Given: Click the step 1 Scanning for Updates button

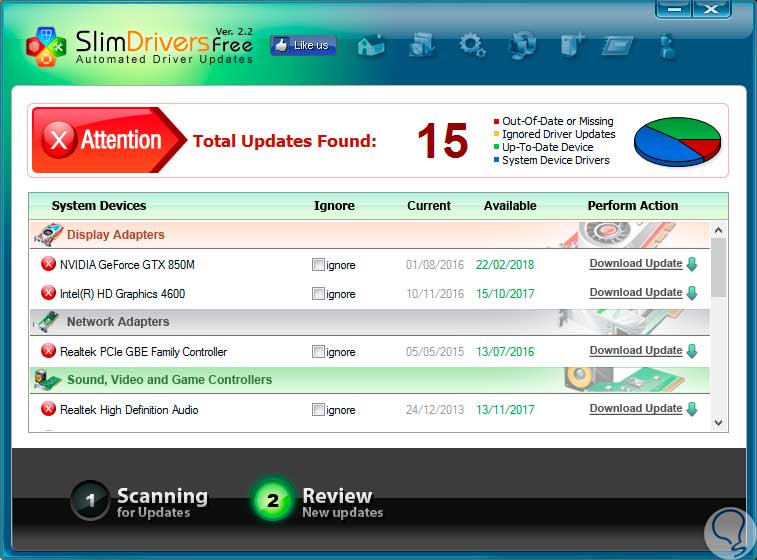Looking at the screenshot, I should point(140,502).
